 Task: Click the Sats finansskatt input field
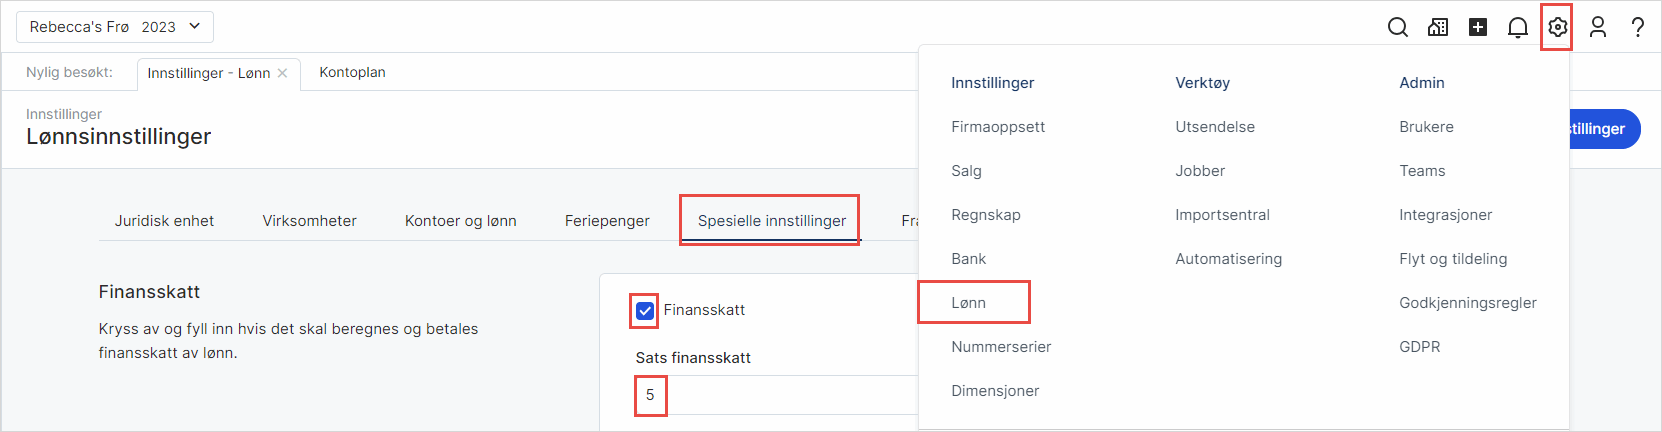(780, 395)
